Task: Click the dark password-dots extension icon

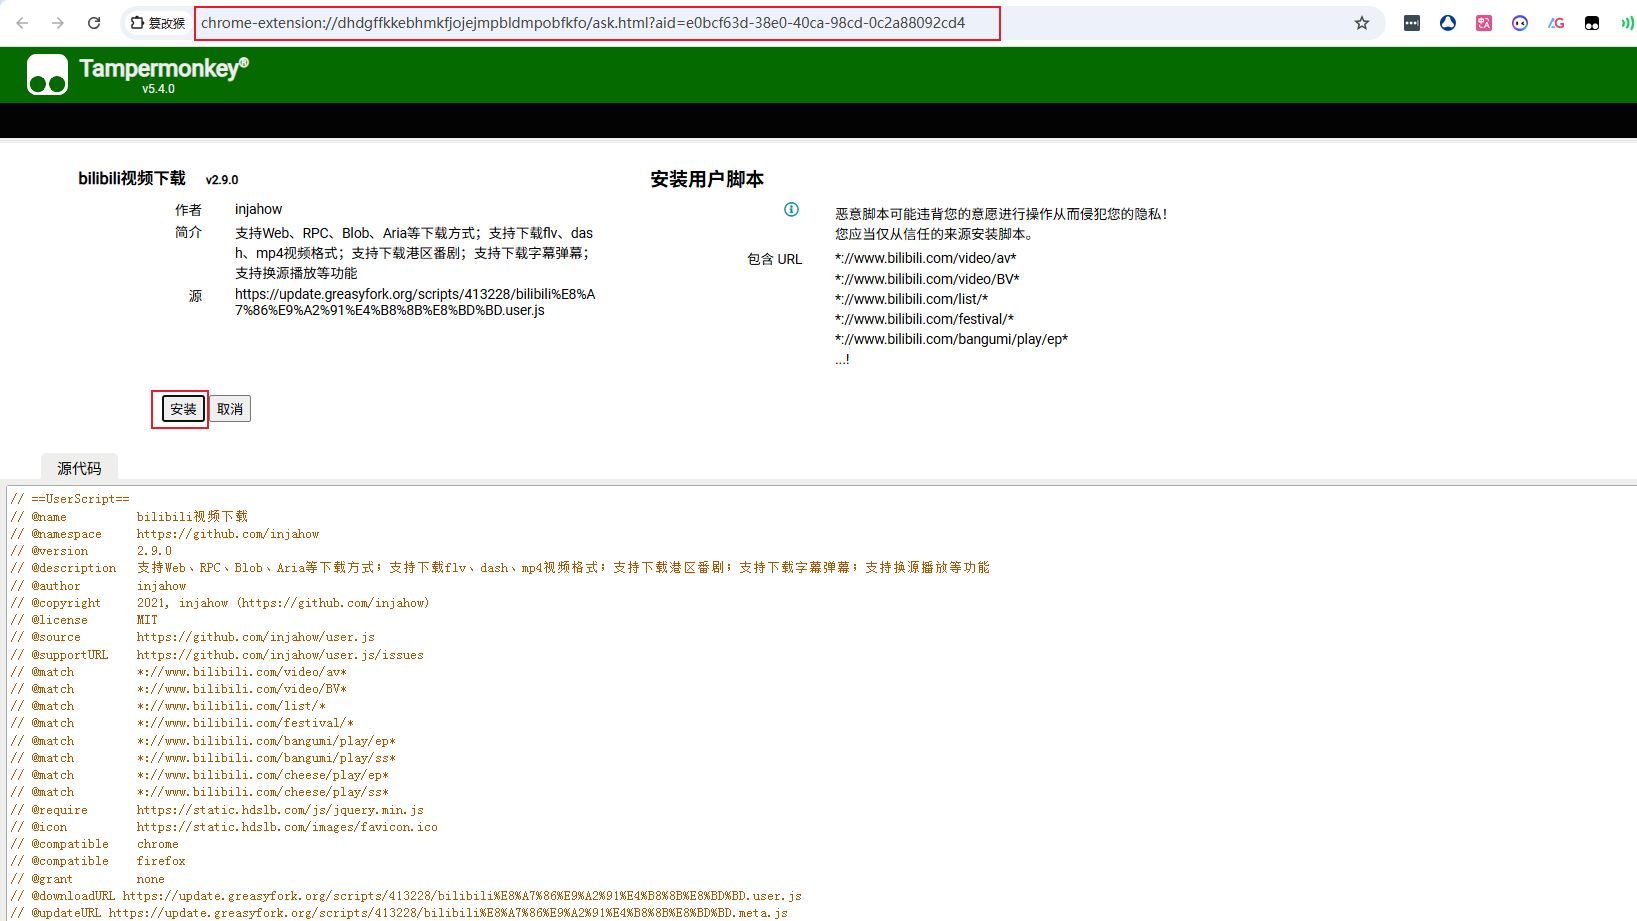Action: coord(1412,23)
